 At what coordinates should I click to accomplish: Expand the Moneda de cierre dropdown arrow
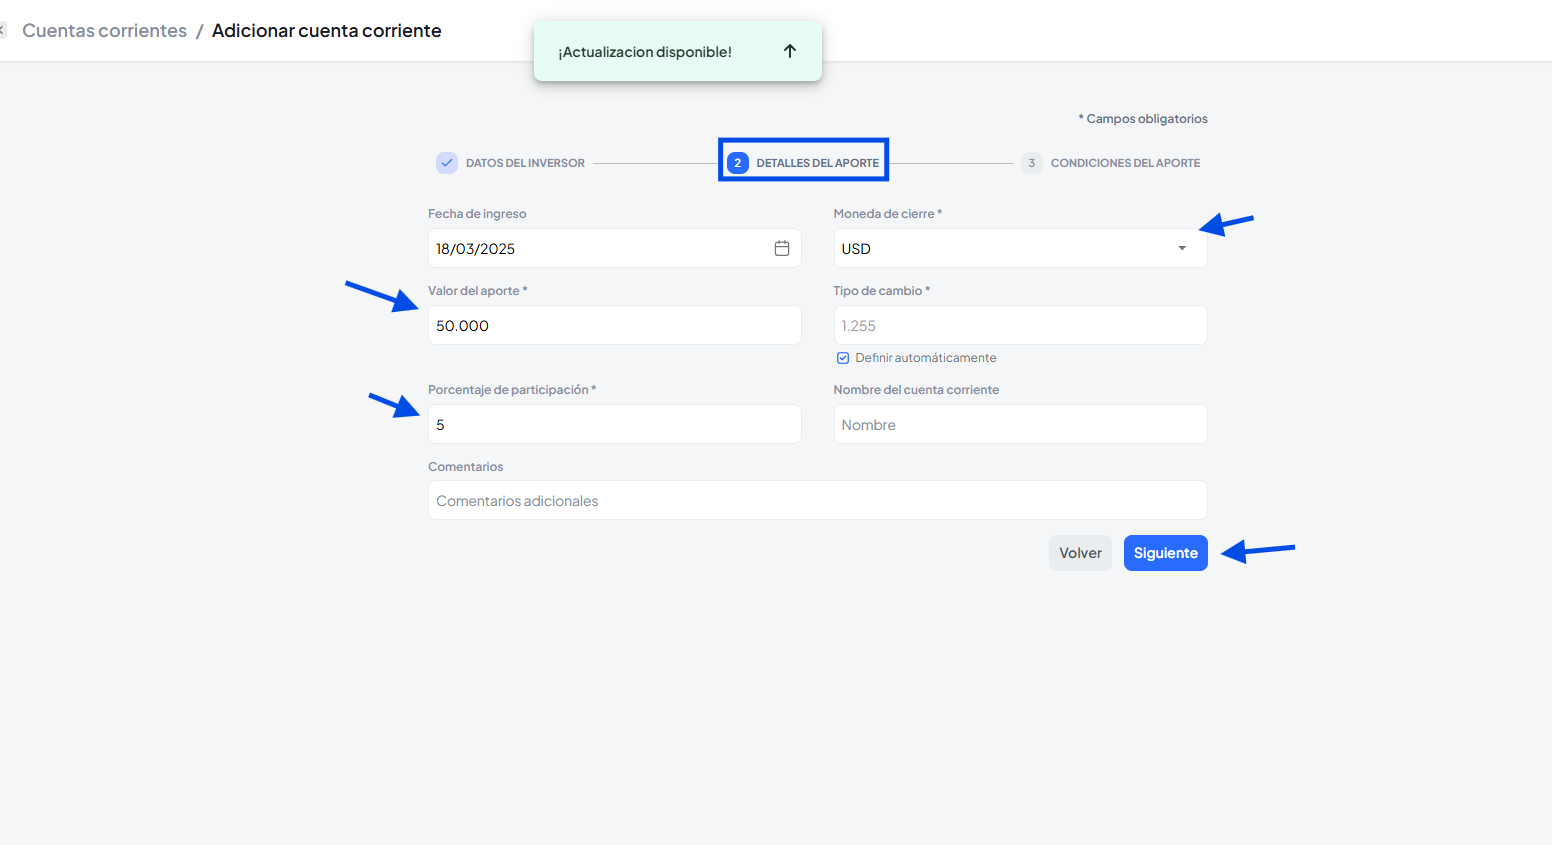(x=1182, y=248)
